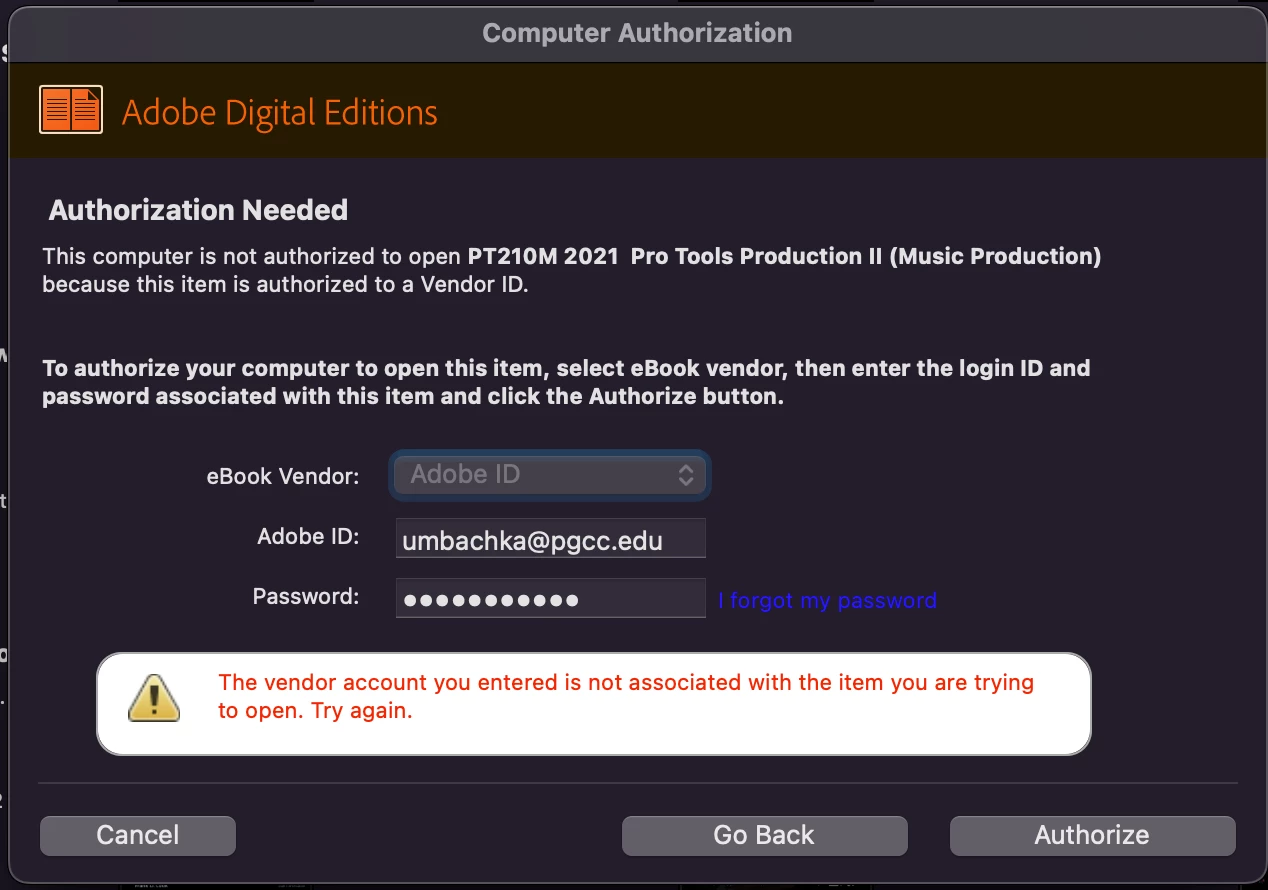The width and height of the screenshot is (1268, 890).
Task: Click into the Password field
Action: [551, 599]
